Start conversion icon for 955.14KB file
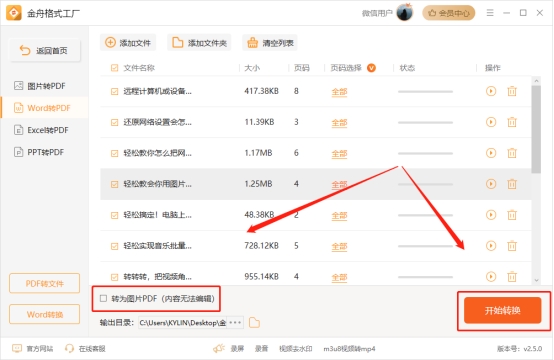This screenshot has height=360, width=554. 491,277
